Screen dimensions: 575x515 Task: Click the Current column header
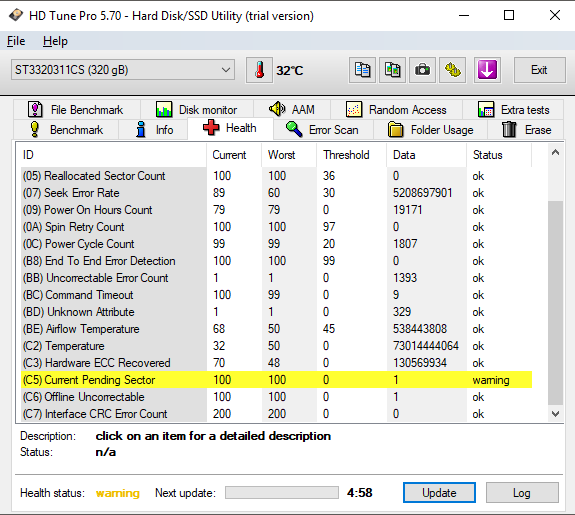pyautogui.click(x=234, y=155)
